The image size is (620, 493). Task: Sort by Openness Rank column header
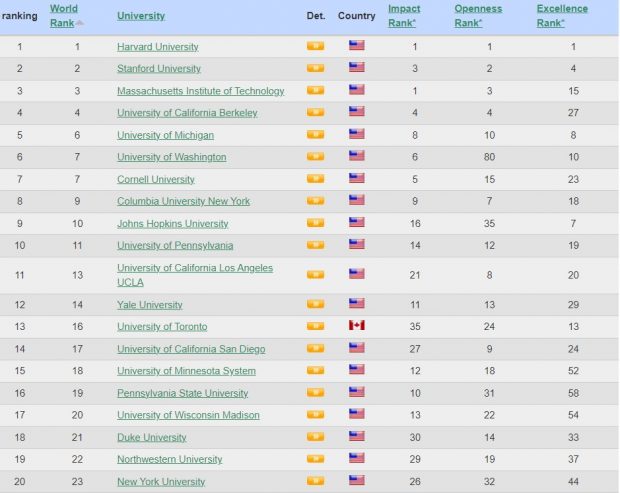[478, 16]
